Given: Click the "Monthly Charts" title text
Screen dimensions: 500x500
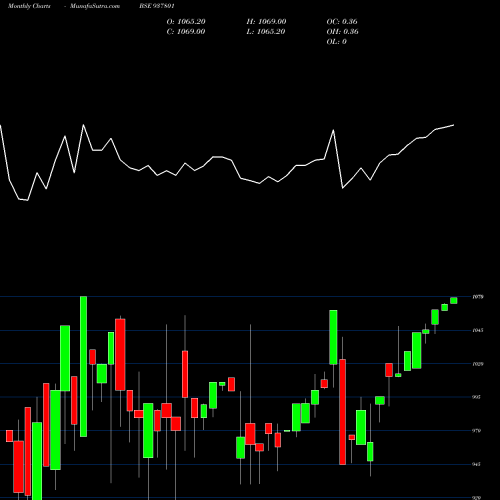Looking at the screenshot, I should (x=29, y=6).
